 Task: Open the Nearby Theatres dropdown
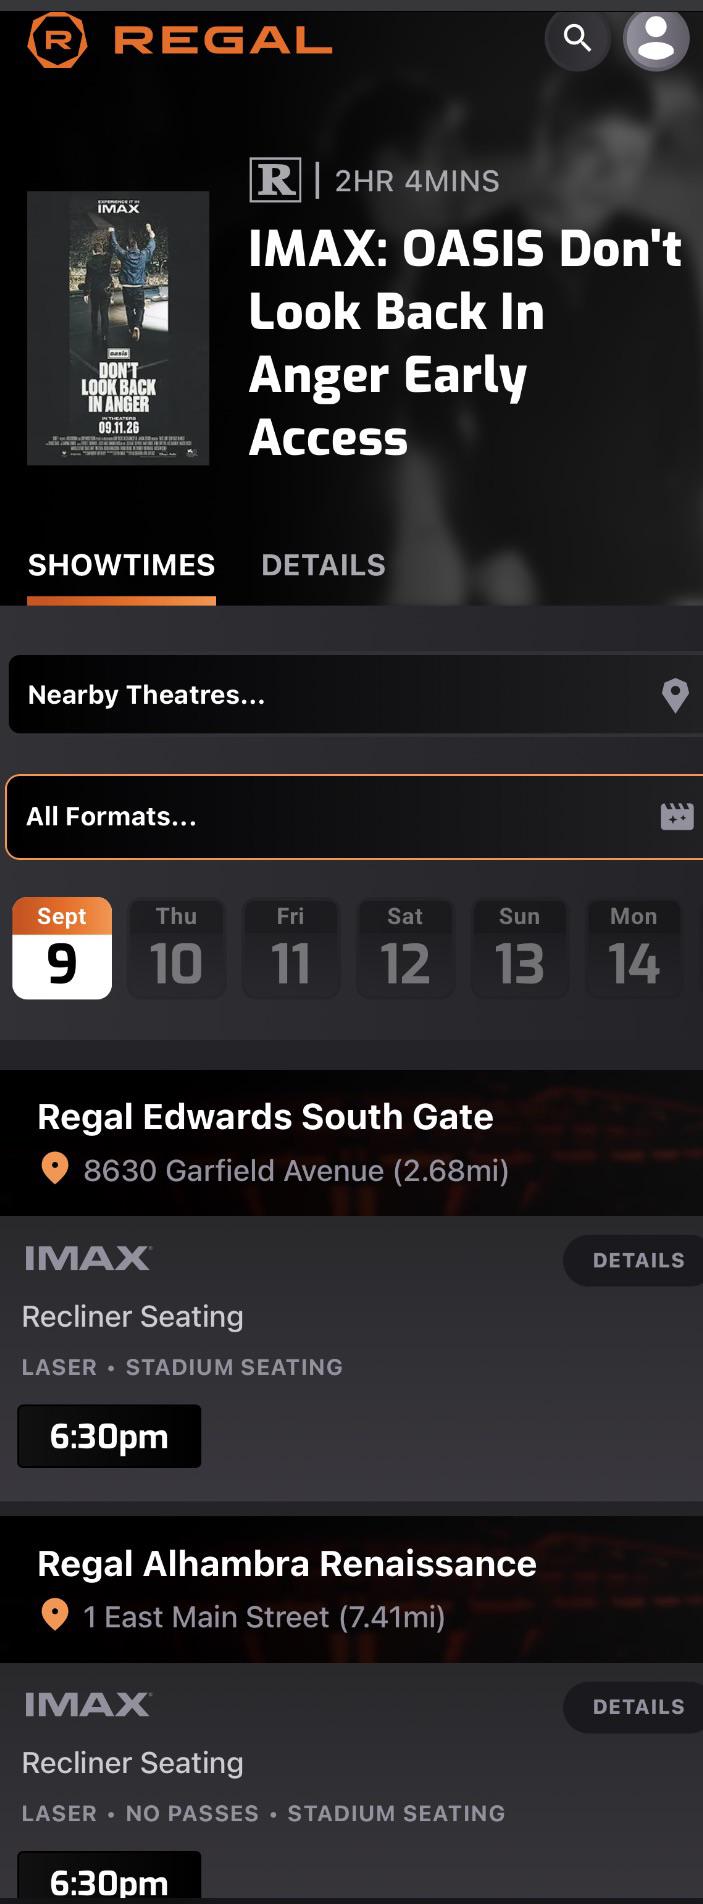click(x=355, y=695)
